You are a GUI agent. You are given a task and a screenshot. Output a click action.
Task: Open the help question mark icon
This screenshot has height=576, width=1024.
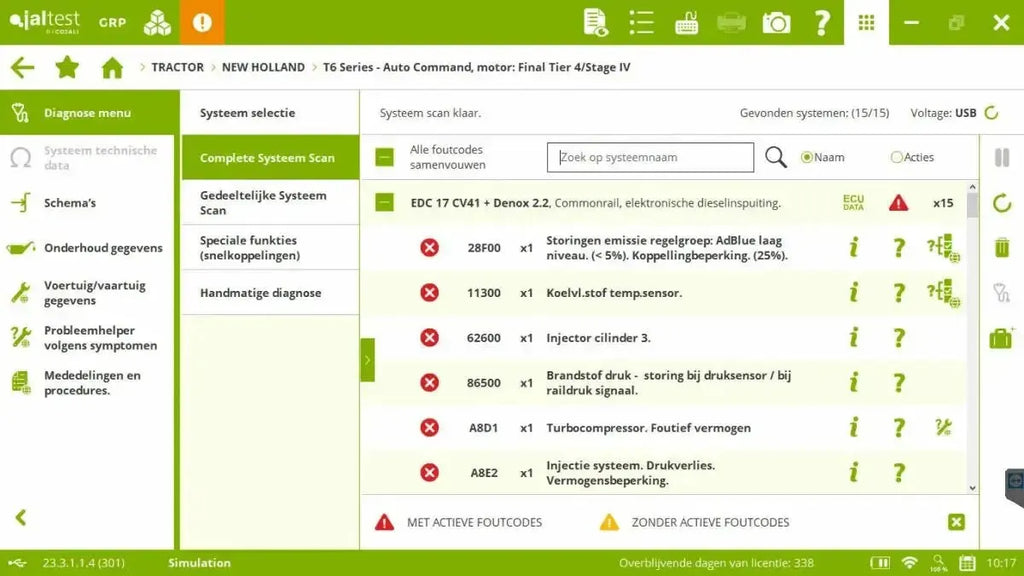tap(822, 20)
